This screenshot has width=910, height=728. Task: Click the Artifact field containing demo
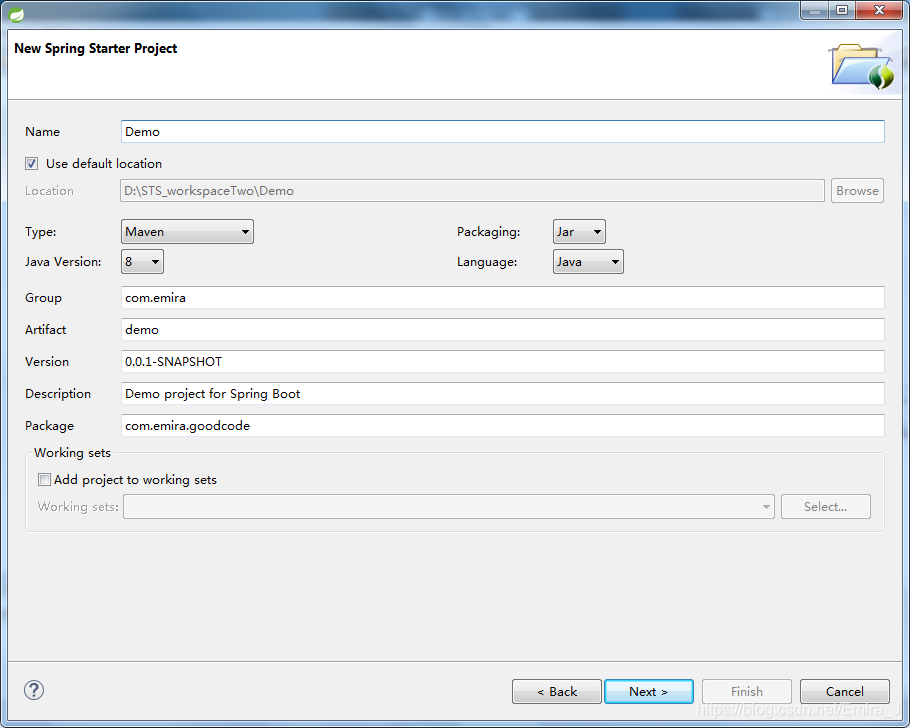(x=503, y=330)
